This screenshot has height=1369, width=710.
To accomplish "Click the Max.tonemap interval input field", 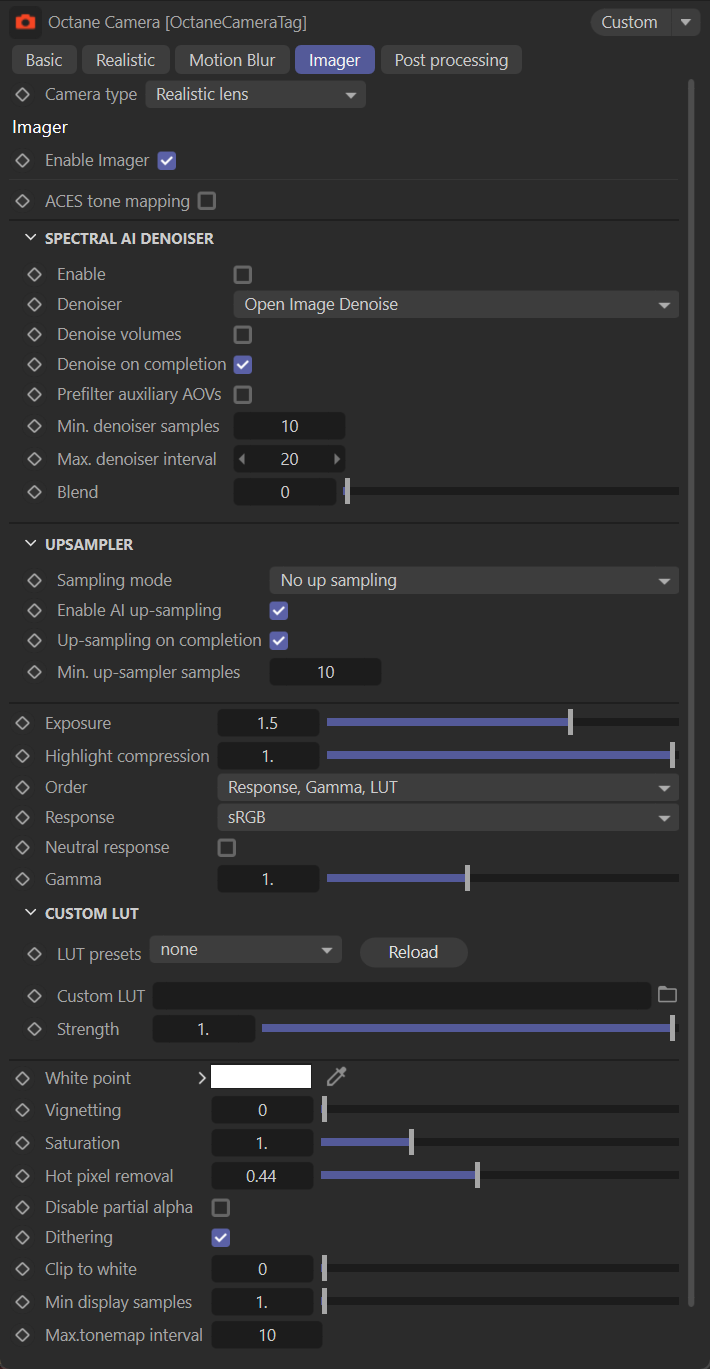I will coord(267,1335).
